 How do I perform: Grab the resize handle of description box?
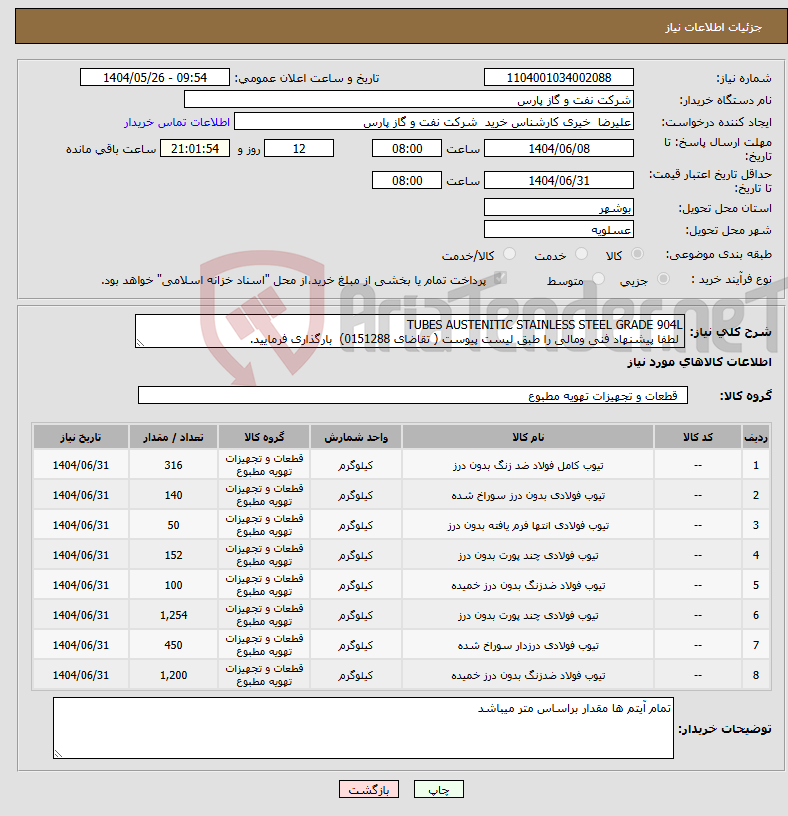point(140,342)
